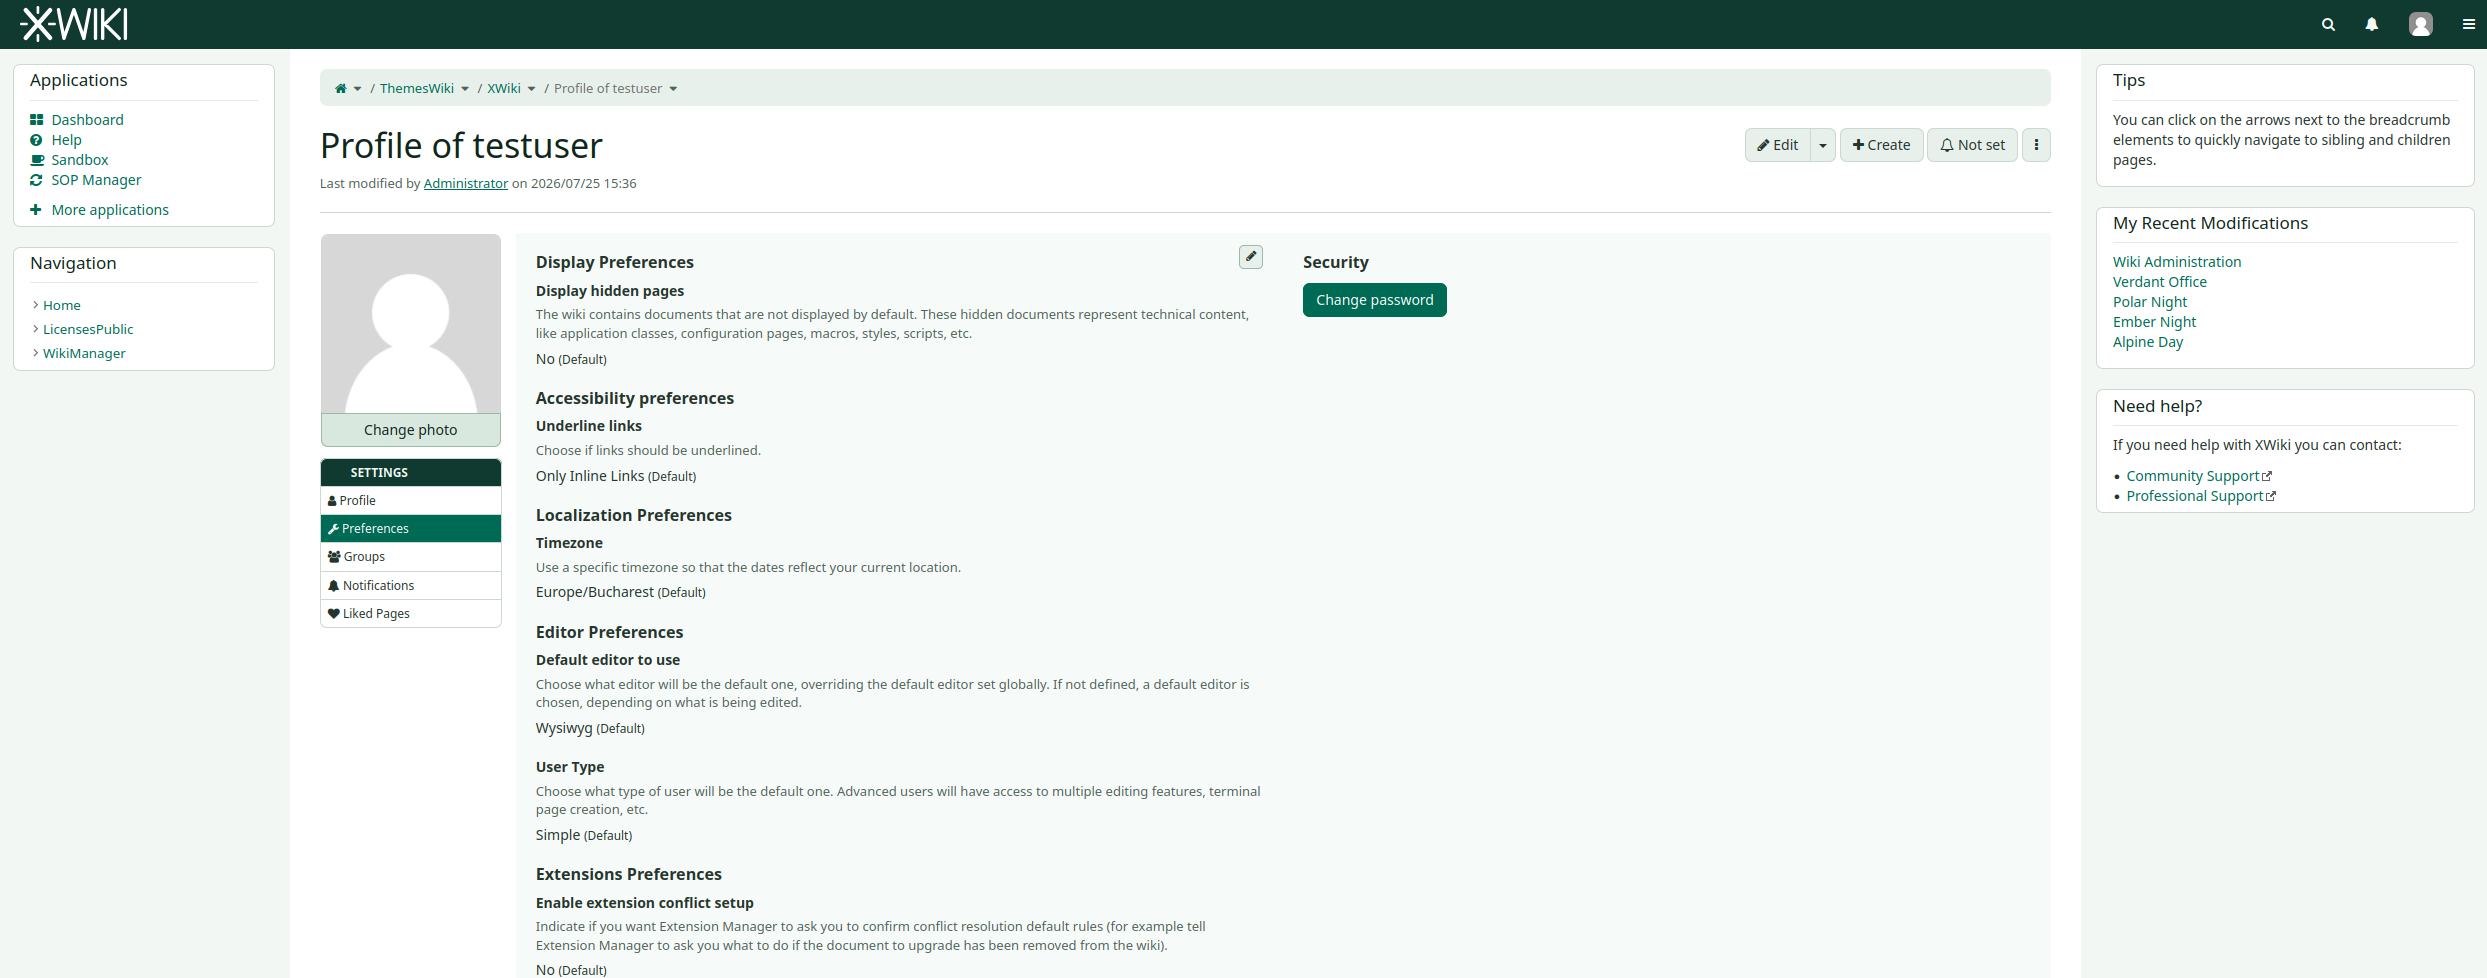
Task: Click the Wysiwyg default editor value
Action: point(564,728)
